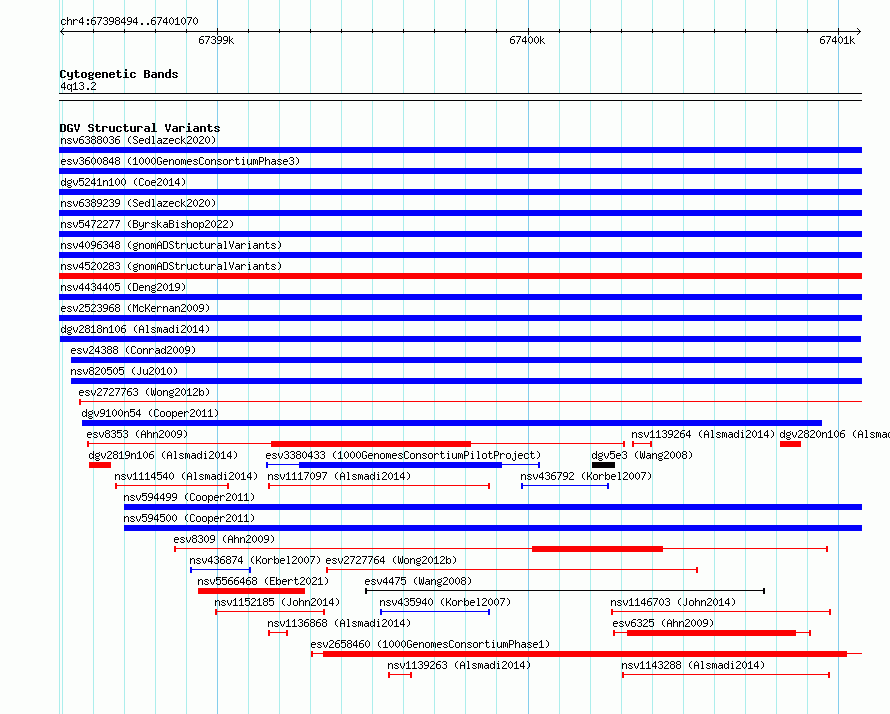Click the thick red esv8309 segment
Screen dimensions: 890x714
pyautogui.click(x=598, y=549)
